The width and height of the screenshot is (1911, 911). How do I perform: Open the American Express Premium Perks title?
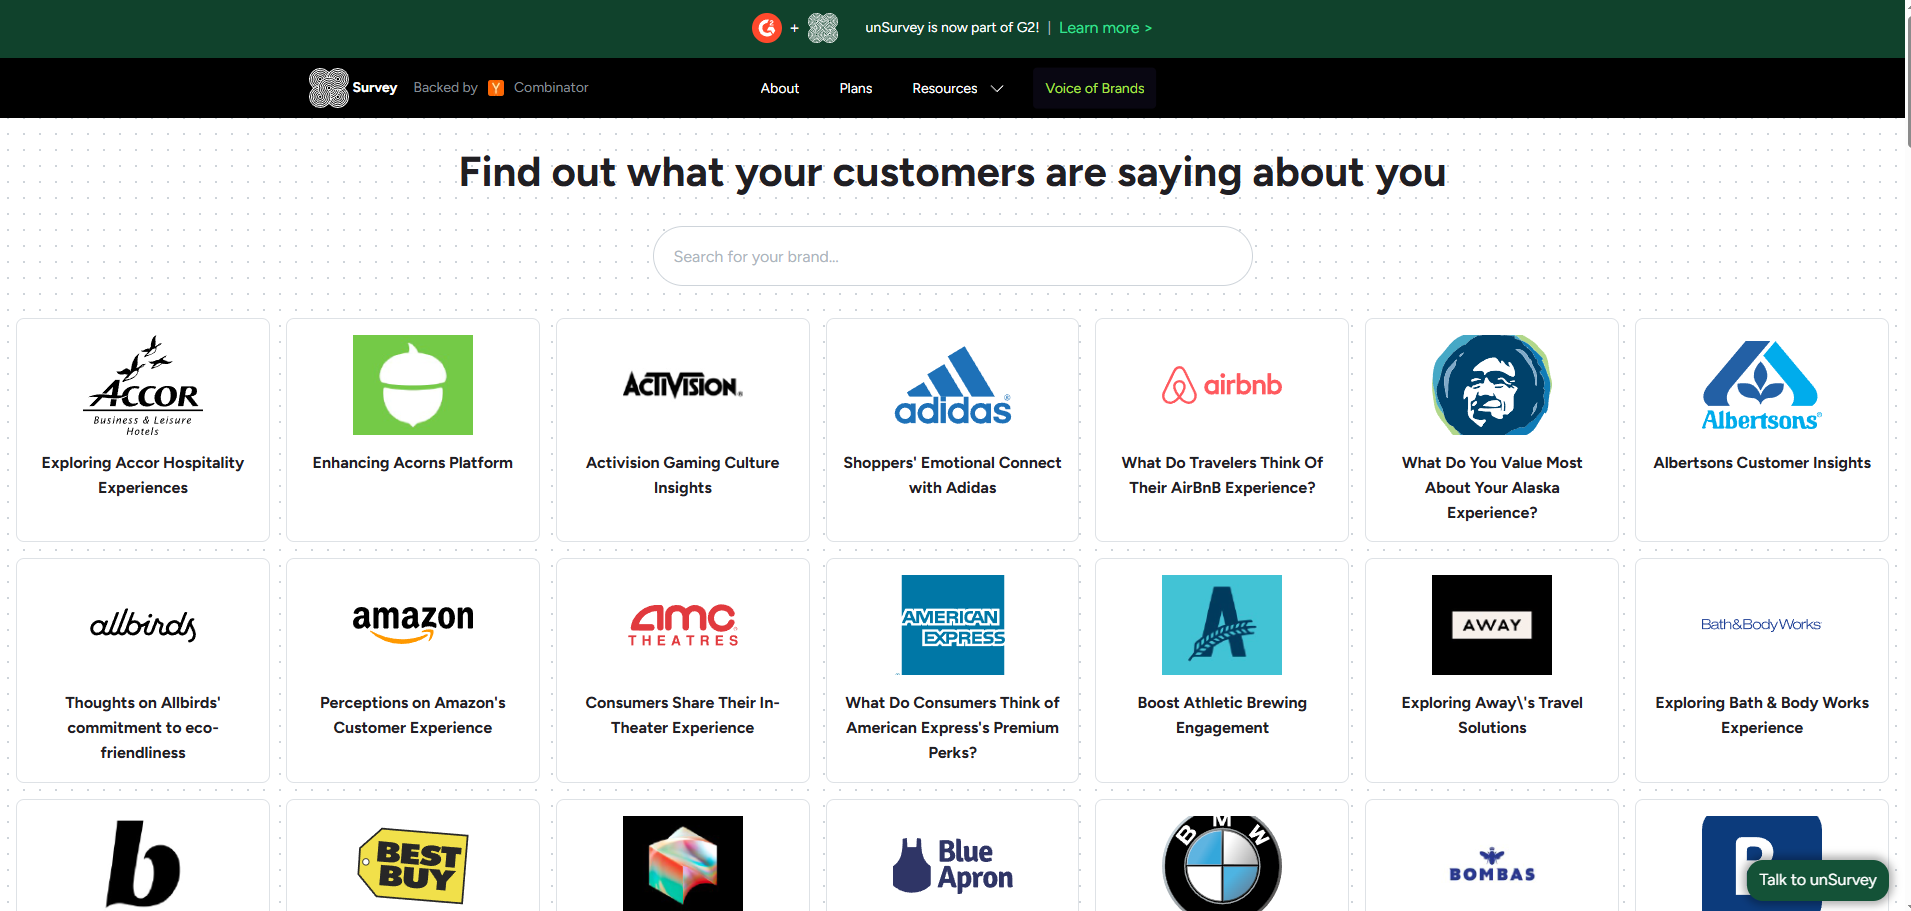(x=953, y=728)
